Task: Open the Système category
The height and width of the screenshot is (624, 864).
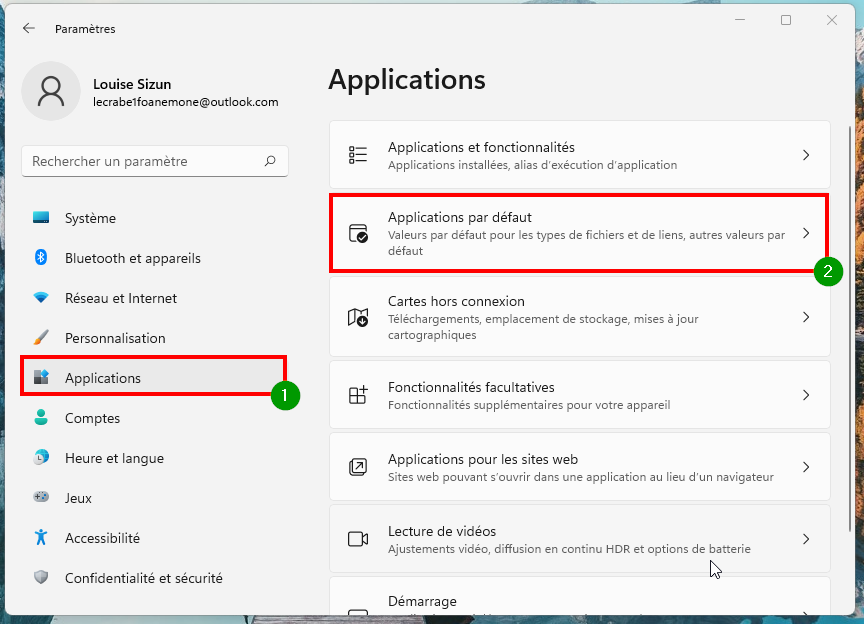Action: click(154, 218)
